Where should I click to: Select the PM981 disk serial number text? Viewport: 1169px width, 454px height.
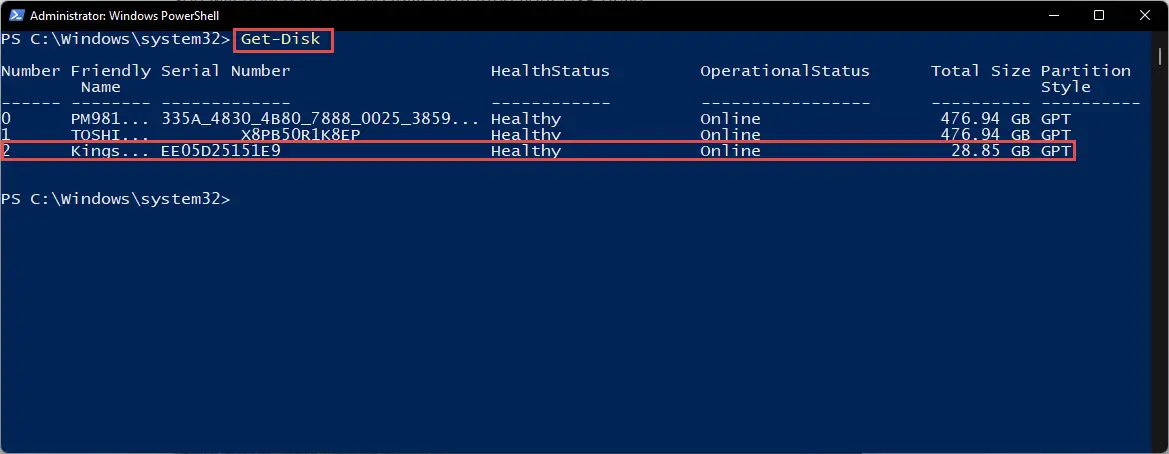(320, 119)
